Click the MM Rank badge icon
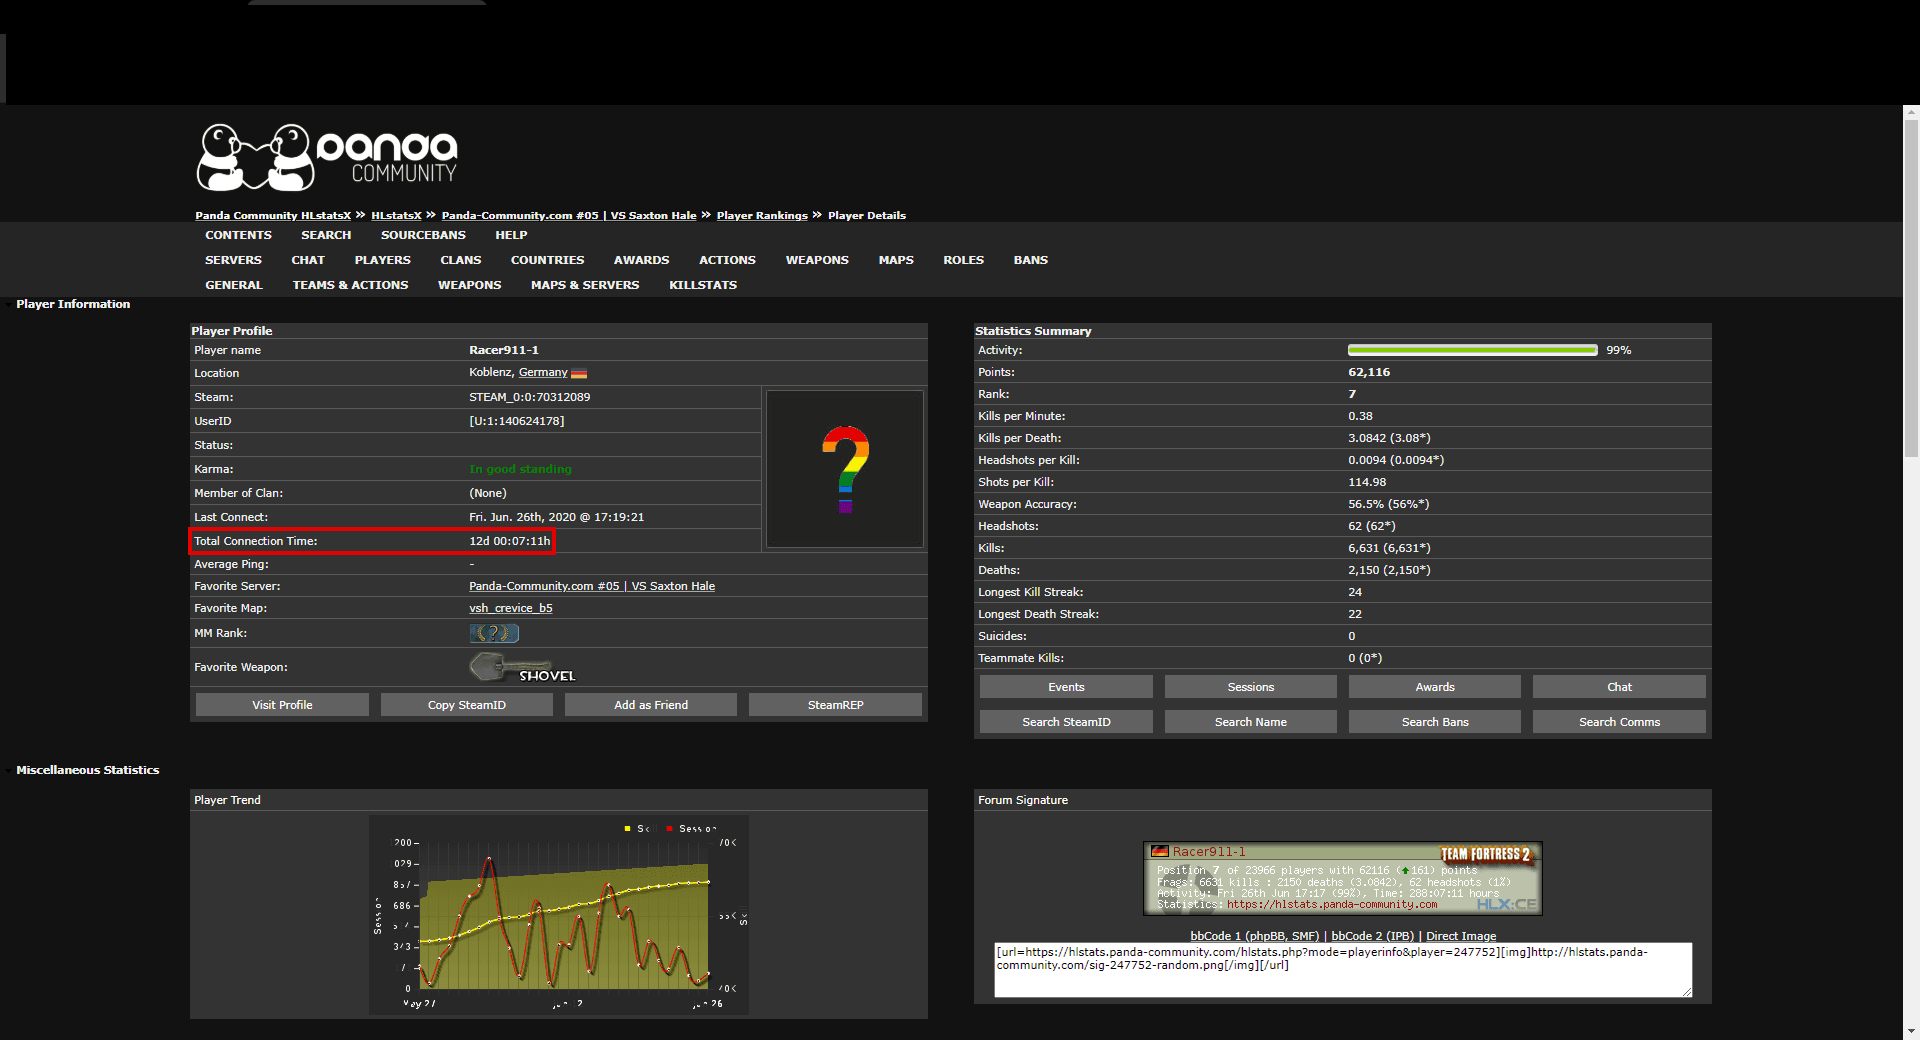The image size is (1920, 1040). [494, 633]
